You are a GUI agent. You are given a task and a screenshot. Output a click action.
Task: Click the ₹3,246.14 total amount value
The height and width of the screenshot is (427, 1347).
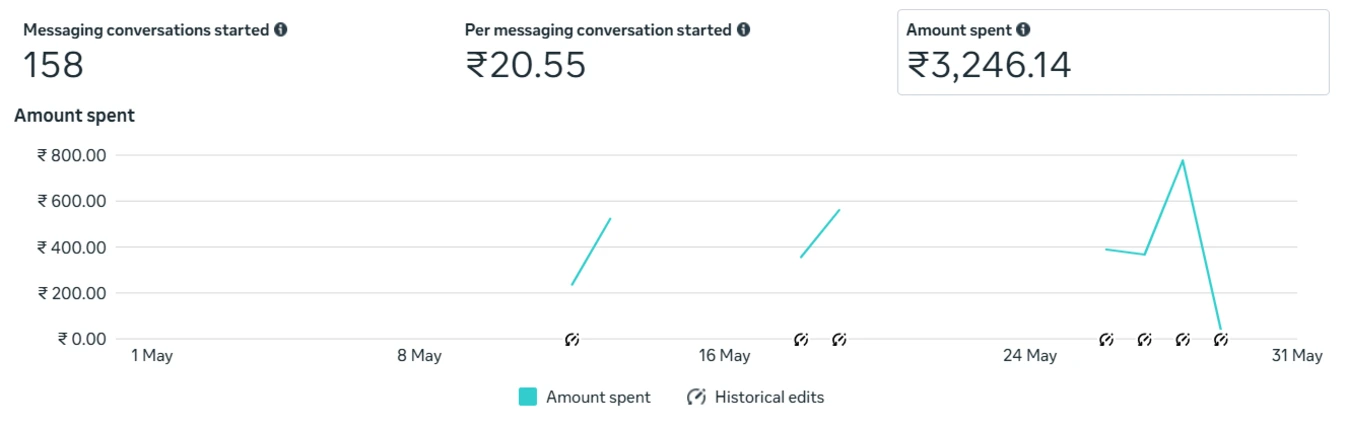coord(989,65)
